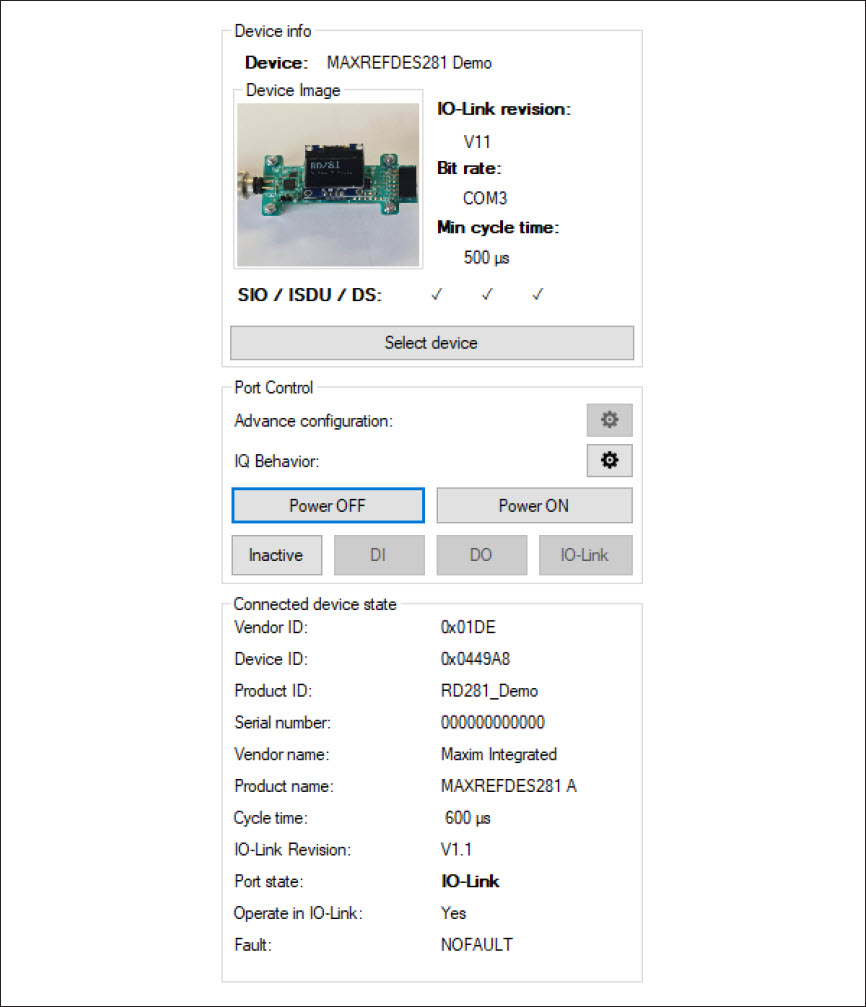Image resolution: width=866 pixels, height=1007 pixels.
Task: Click the SIO support checkmark
Action: pyautogui.click(x=437, y=294)
